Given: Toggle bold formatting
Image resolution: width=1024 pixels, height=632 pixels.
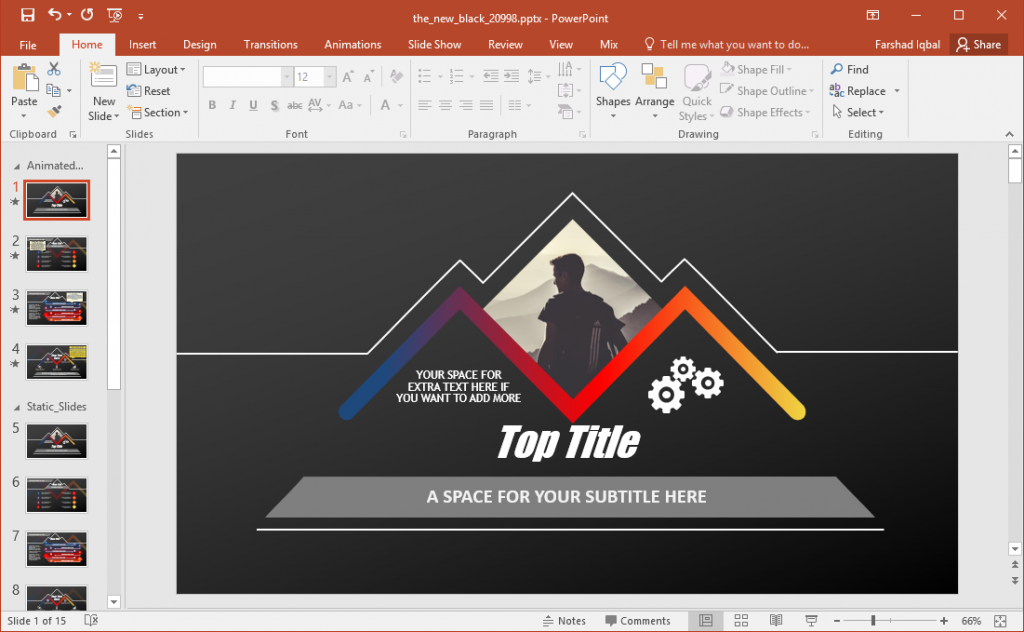Looking at the screenshot, I should coord(211,104).
